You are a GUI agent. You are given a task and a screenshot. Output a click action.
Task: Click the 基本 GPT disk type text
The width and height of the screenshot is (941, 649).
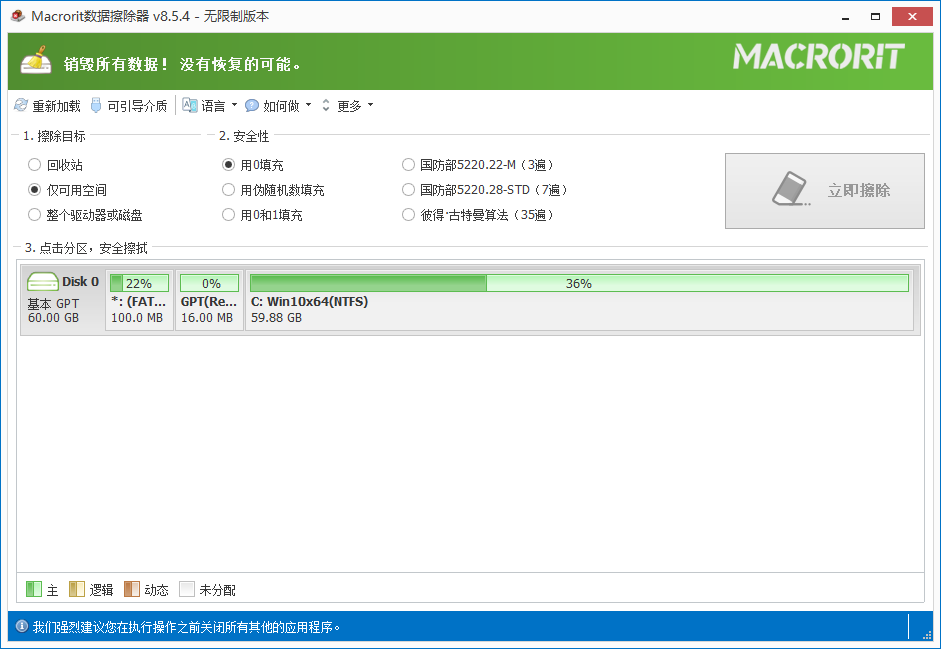click(x=53, y=304)
